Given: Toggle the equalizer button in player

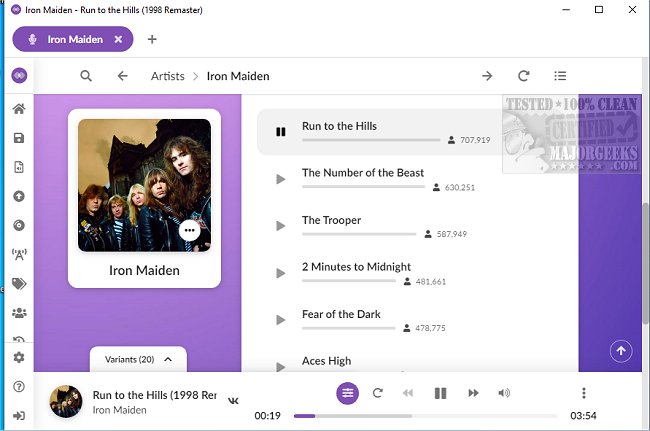Looking at the screenshot, I should [347, 393].
